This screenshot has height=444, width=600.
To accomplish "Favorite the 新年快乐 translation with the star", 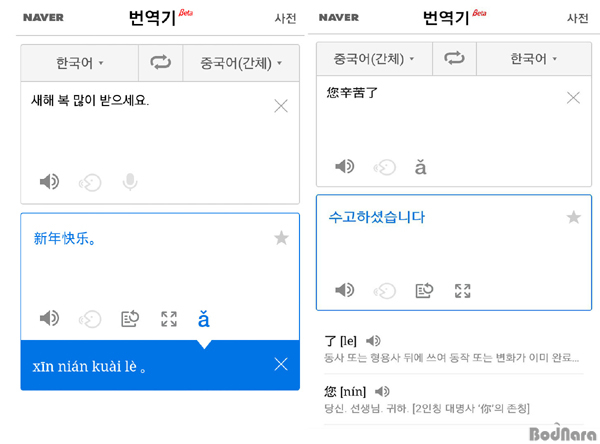I will click(281, 238).
